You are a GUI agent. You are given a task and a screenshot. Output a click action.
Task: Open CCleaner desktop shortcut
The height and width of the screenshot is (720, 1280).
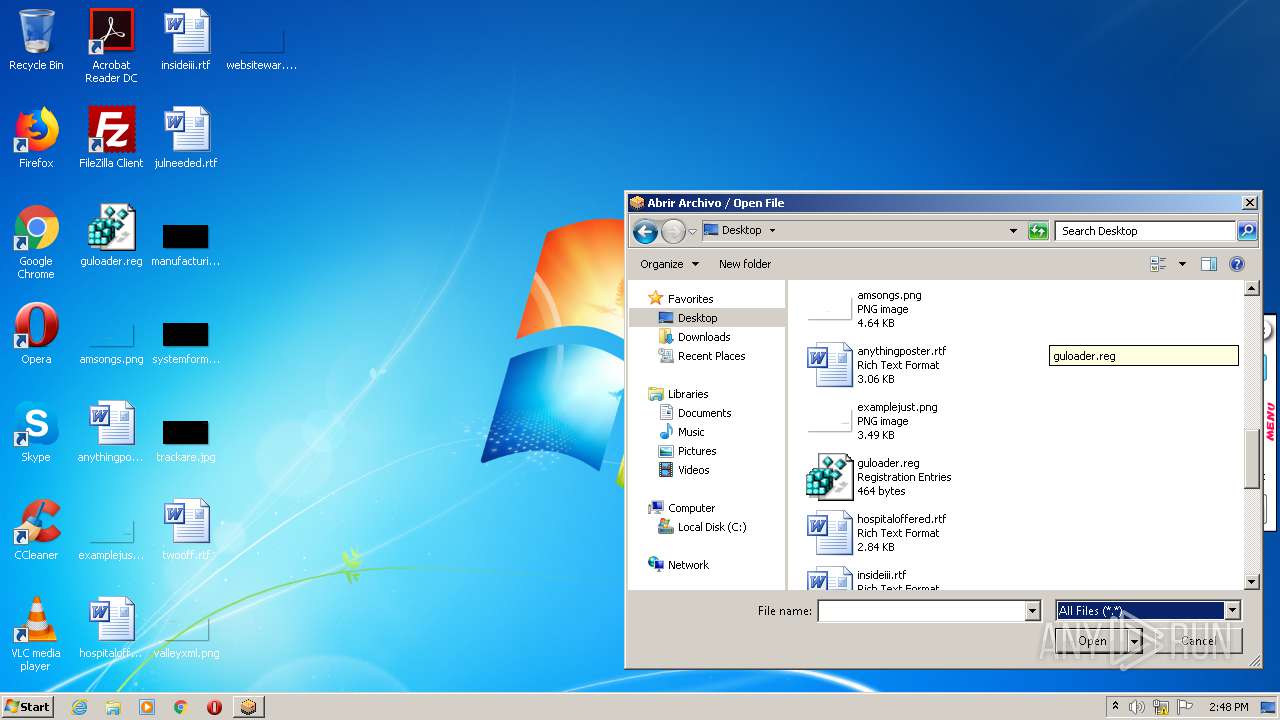(x=36, y=532)
